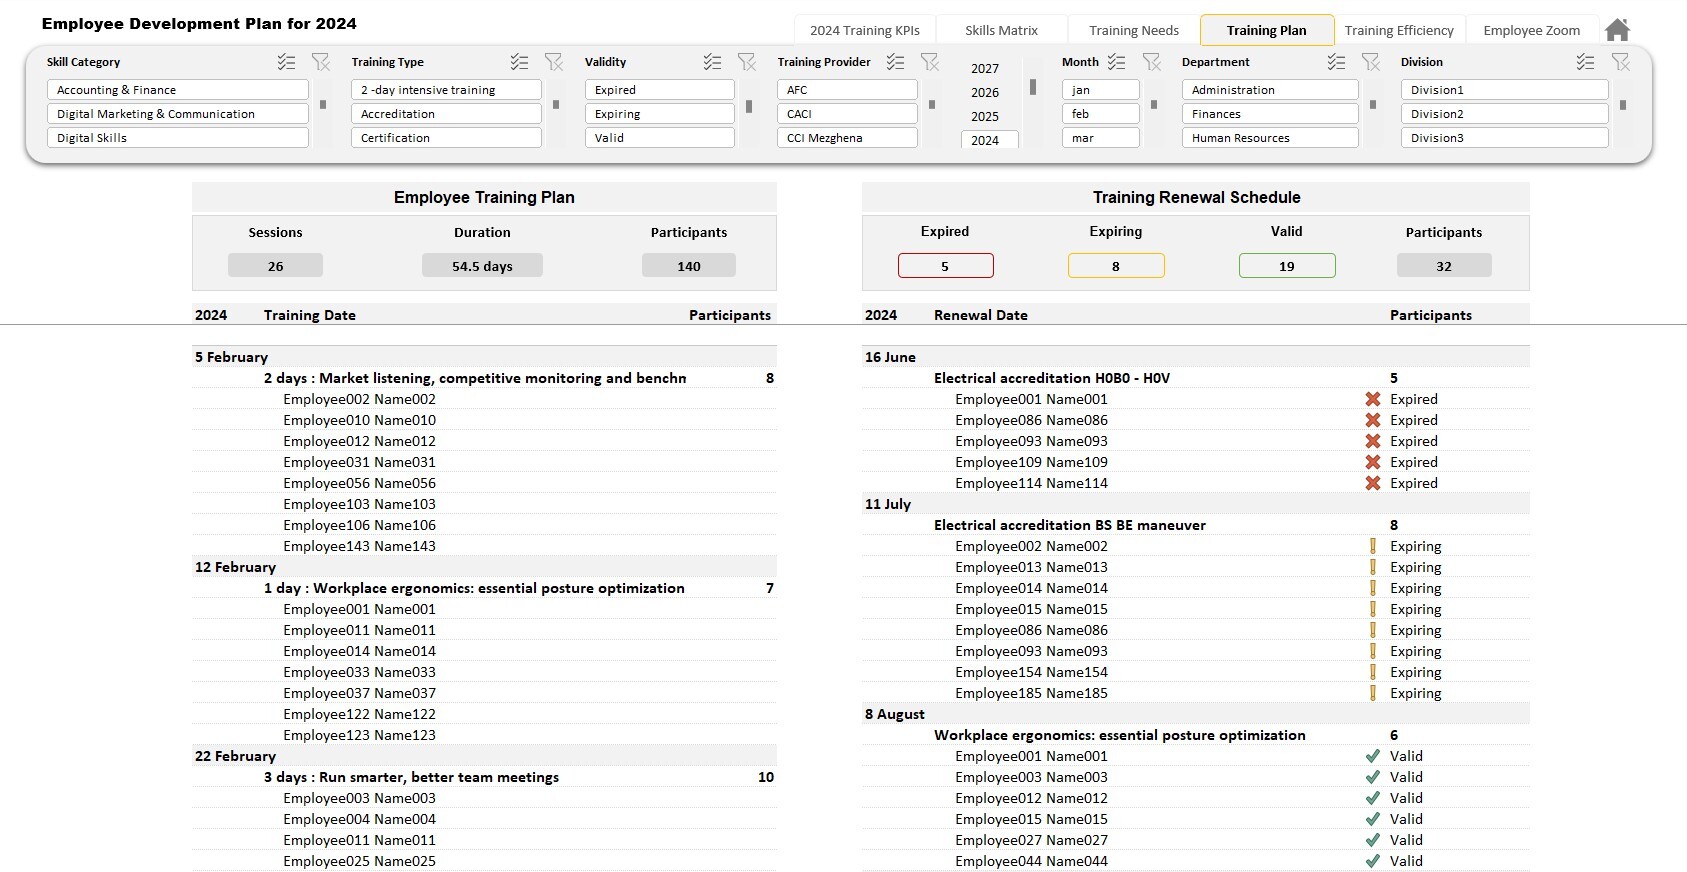Switch to the Skills Matrix tab
Screen dimensions: 1687x872
coord(1001,30)
